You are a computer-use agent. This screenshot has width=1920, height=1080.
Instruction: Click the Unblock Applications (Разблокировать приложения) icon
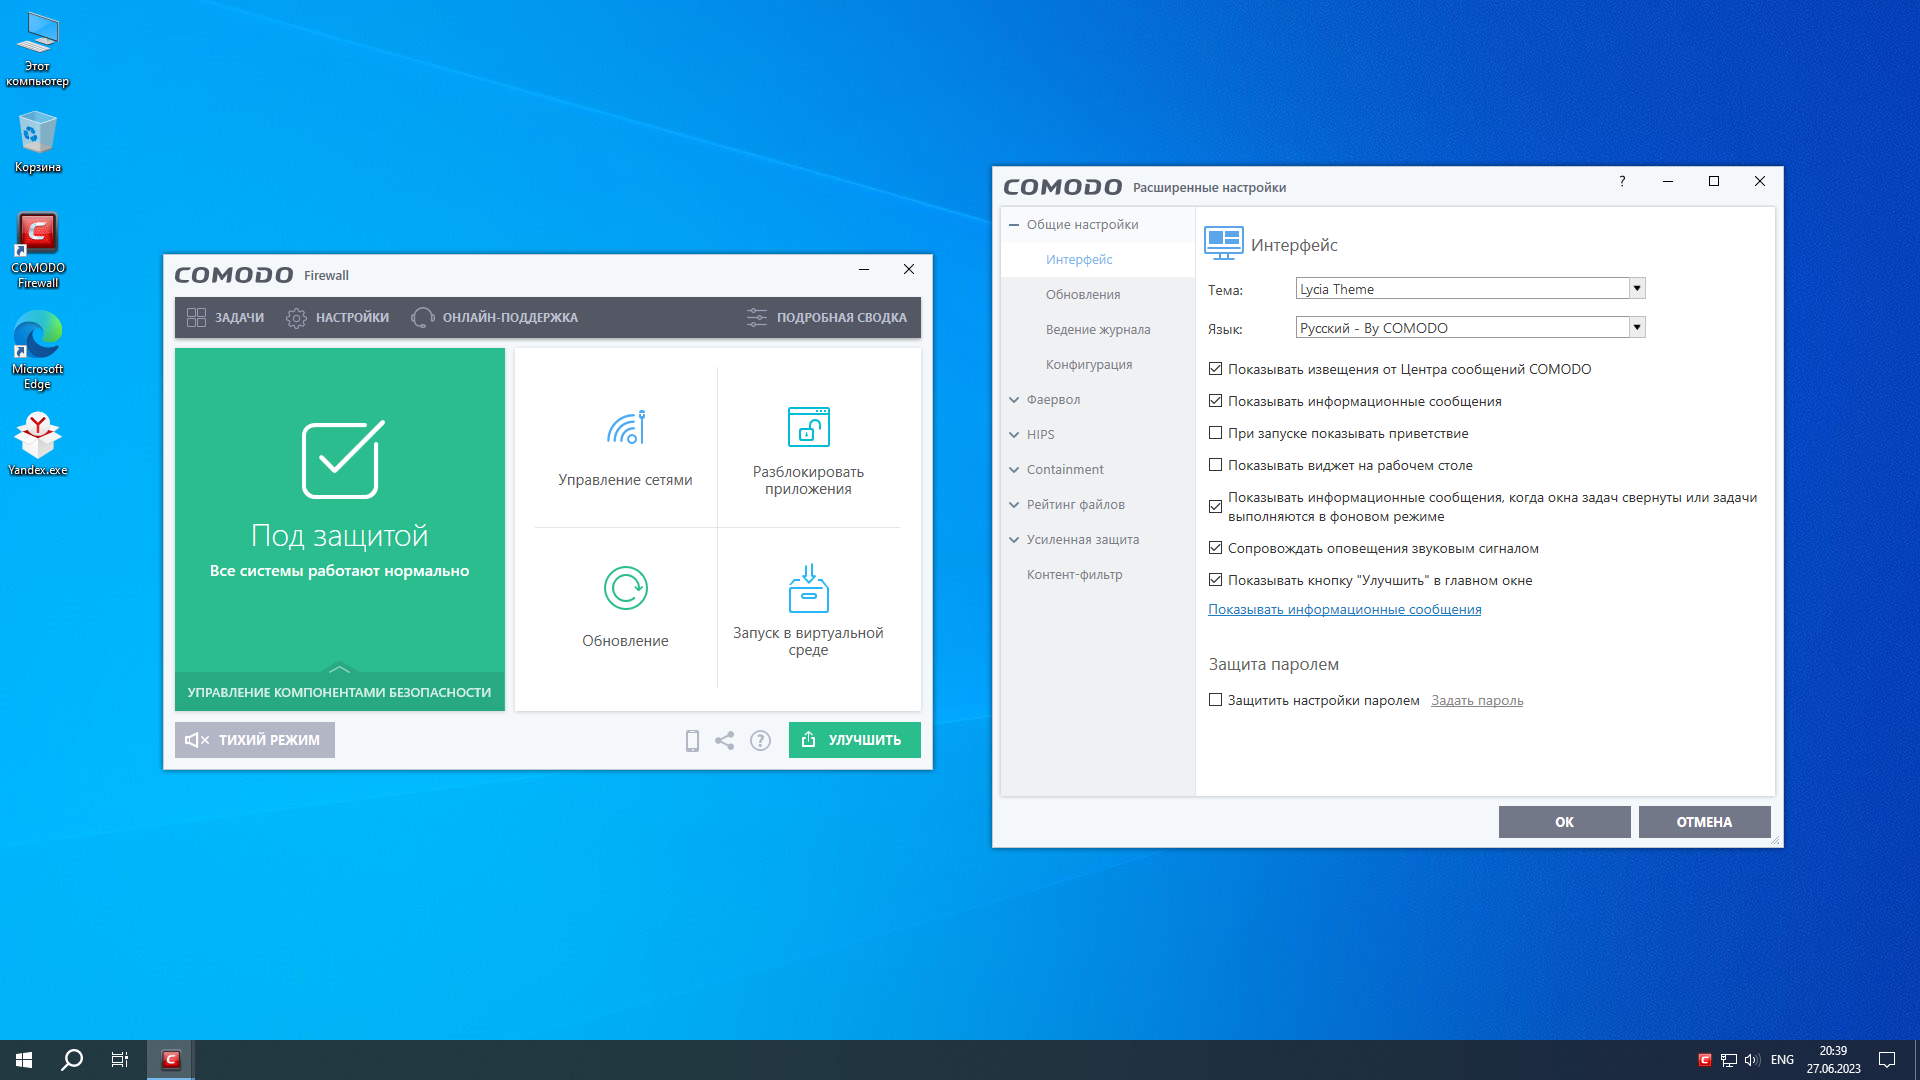pyautogui.click(x=808, y=428)
